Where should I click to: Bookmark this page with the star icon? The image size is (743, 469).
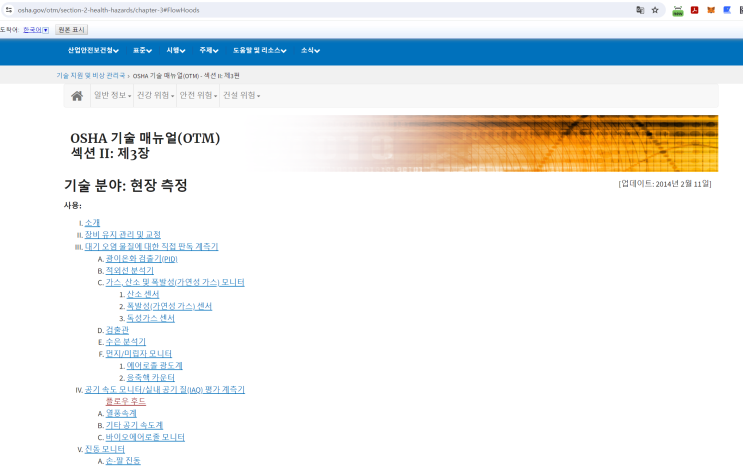[x=655, y=10]
